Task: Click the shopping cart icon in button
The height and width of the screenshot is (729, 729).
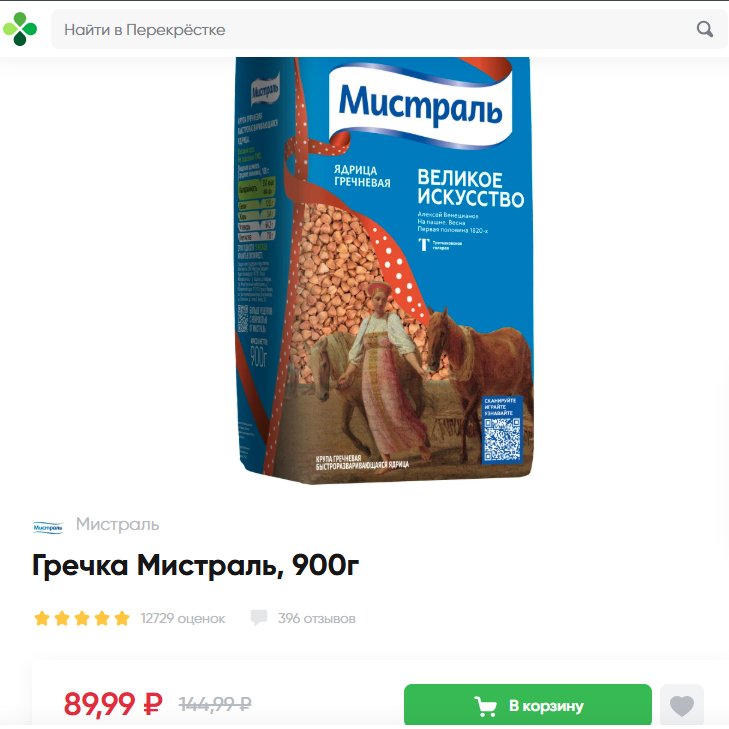Action: click(x=485, y=706)
